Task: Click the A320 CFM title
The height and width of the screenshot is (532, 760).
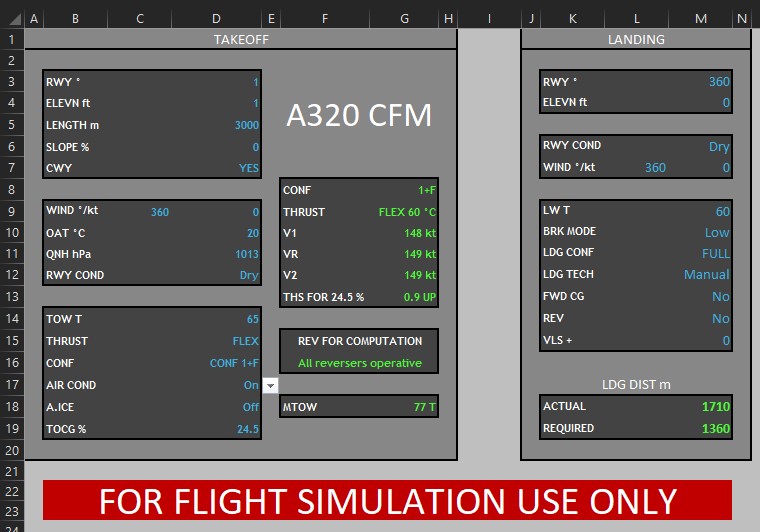Action: (359, 115)
